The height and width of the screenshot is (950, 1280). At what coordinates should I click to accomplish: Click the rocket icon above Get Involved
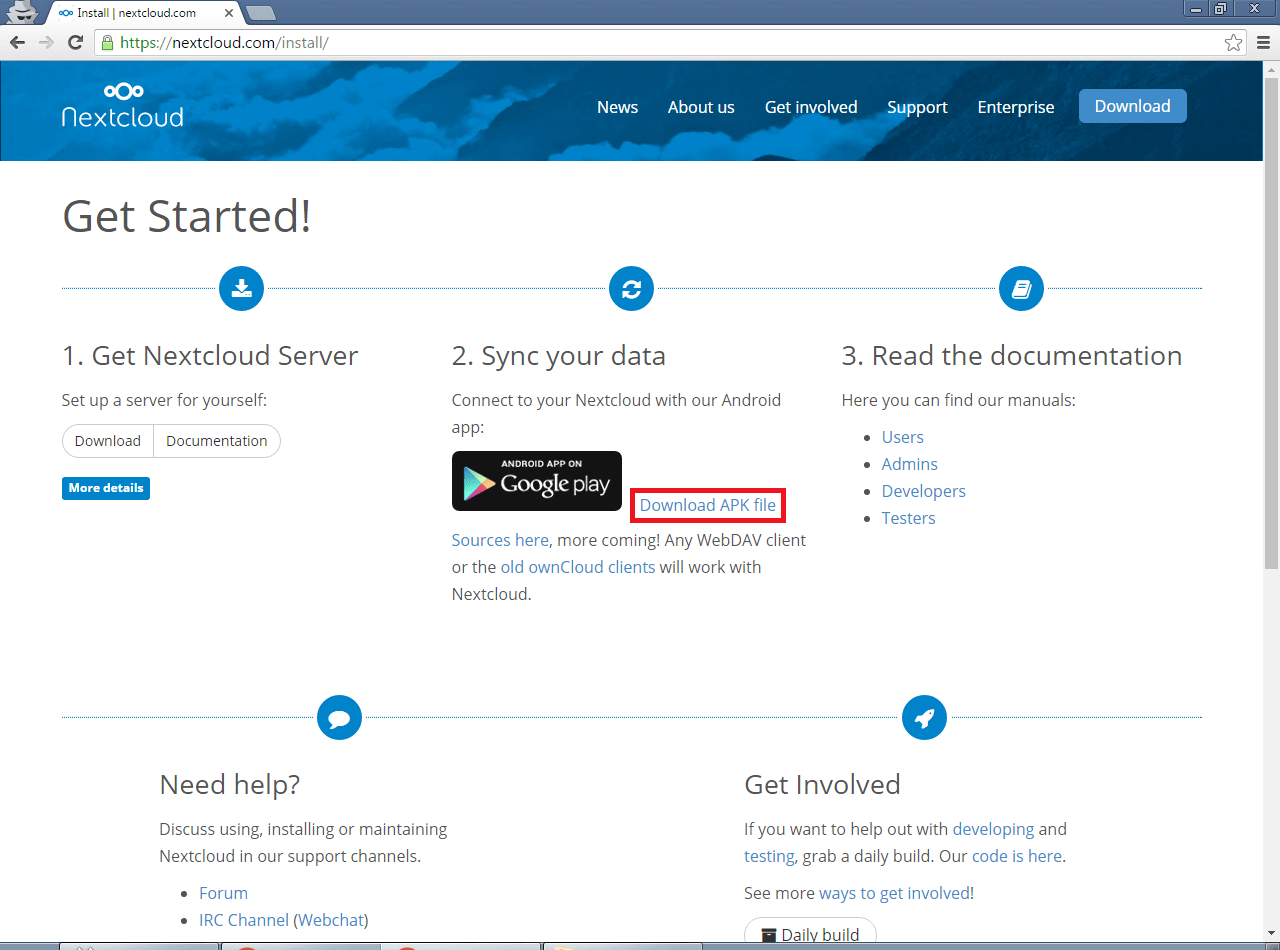coord(924,718)
